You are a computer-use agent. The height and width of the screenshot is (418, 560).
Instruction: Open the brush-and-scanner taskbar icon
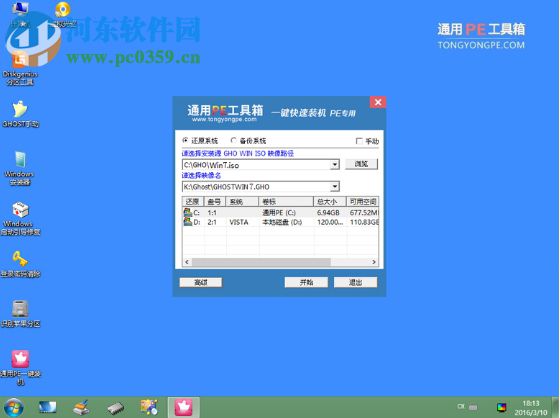81,407
